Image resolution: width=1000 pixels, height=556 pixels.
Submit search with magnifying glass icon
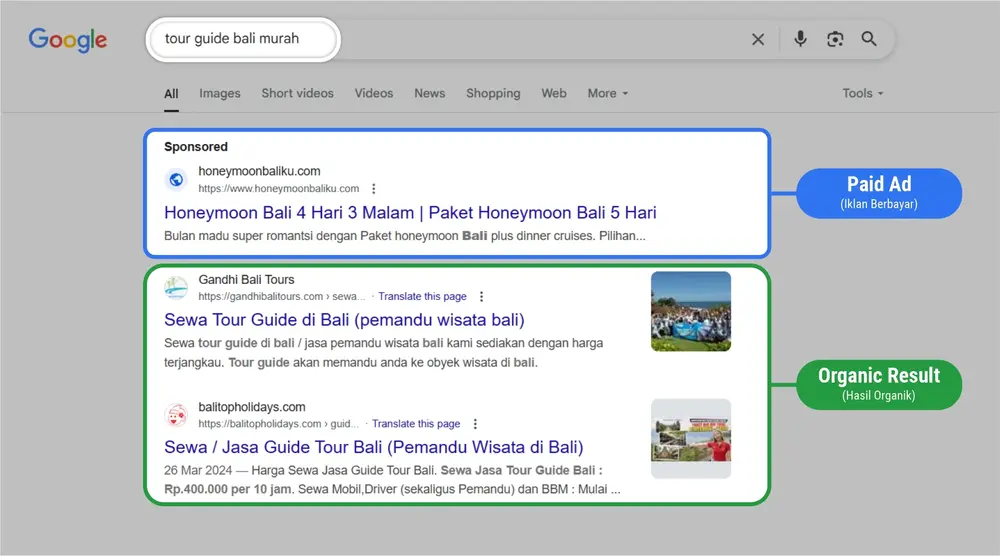click(x=869, y=39)
